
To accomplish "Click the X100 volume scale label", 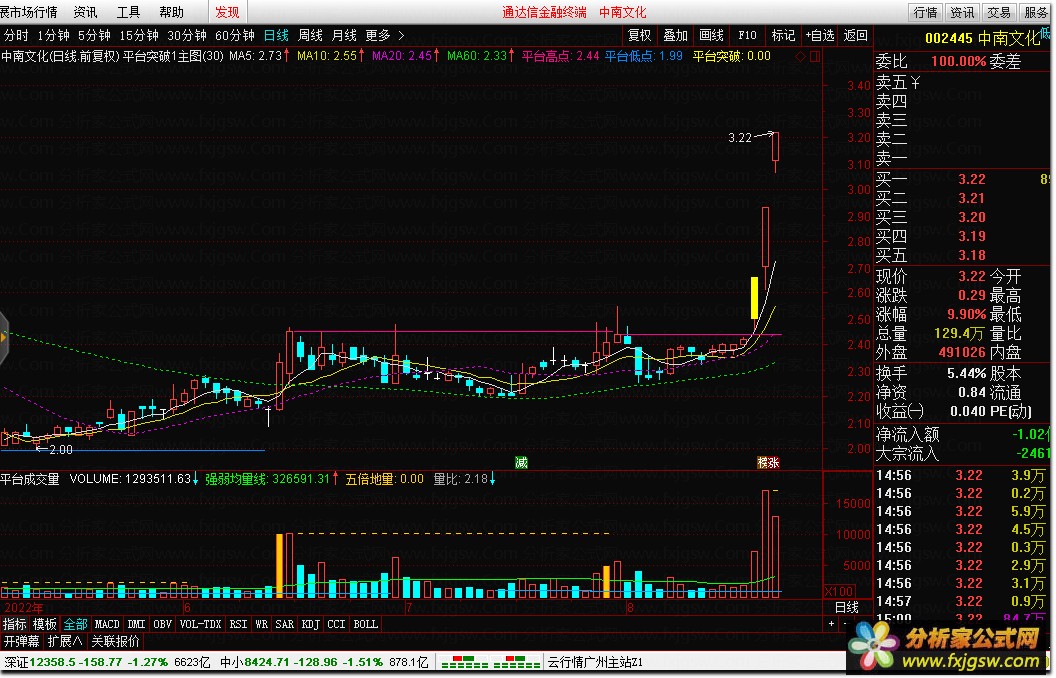I will [x=839, y=592].
